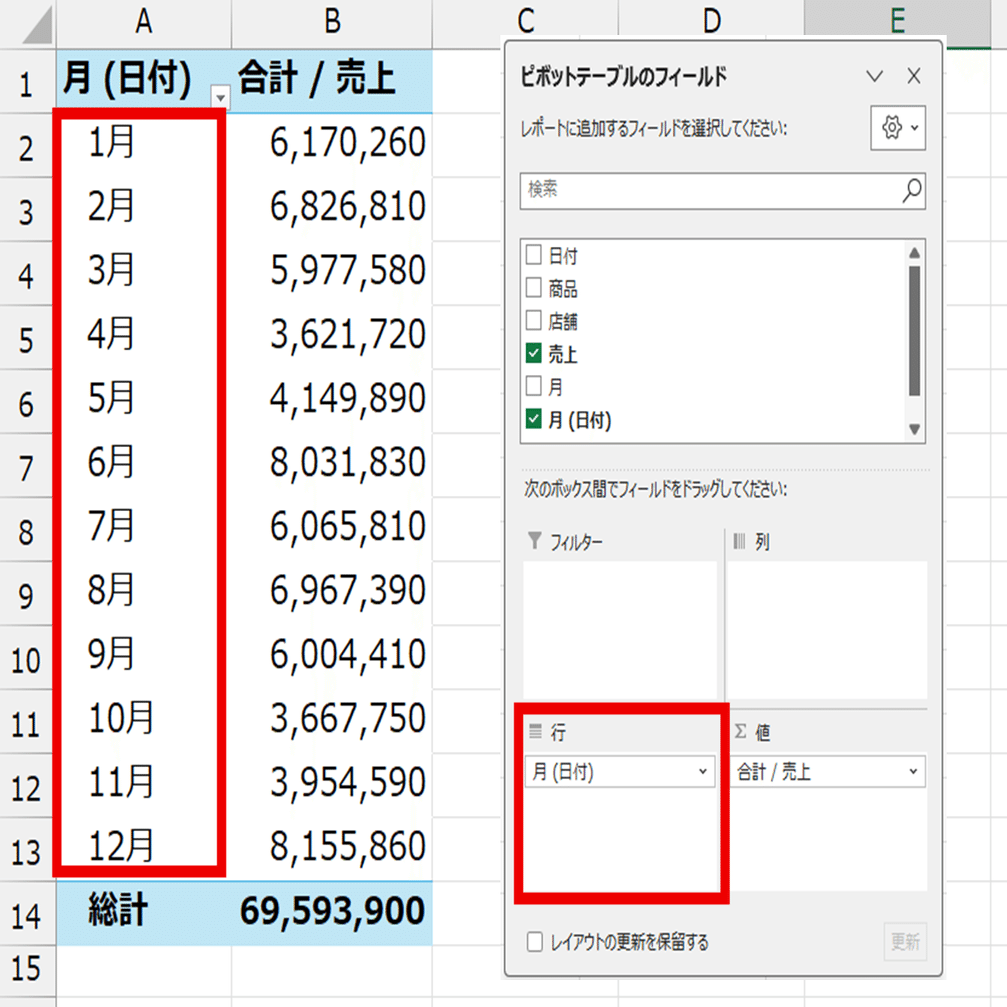The width and height of the screenshot is (1007, 1007).
Task: Click inside the 検索 search field
Action: (x=700, y=189)
